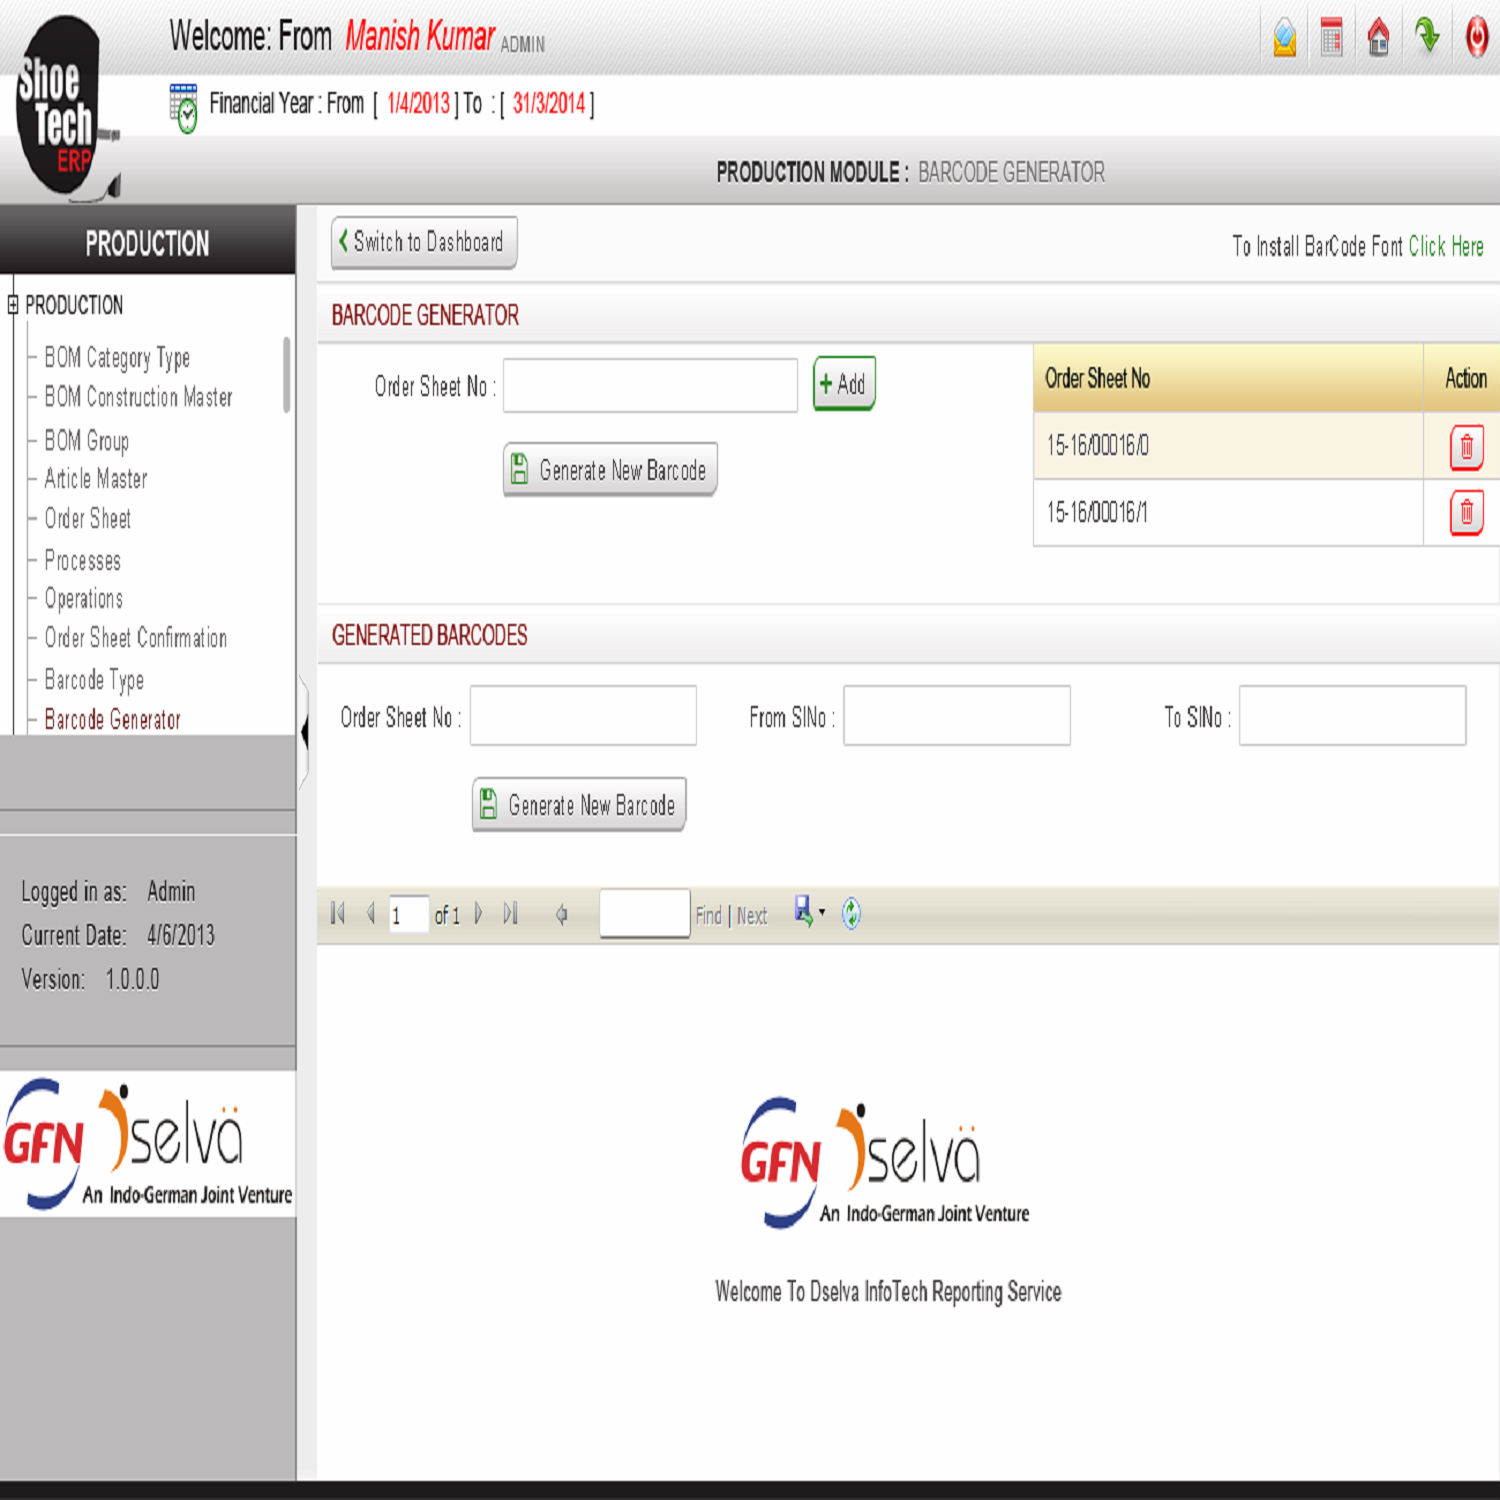
Task: Log out using red power icon
Action: point(1476,38)
